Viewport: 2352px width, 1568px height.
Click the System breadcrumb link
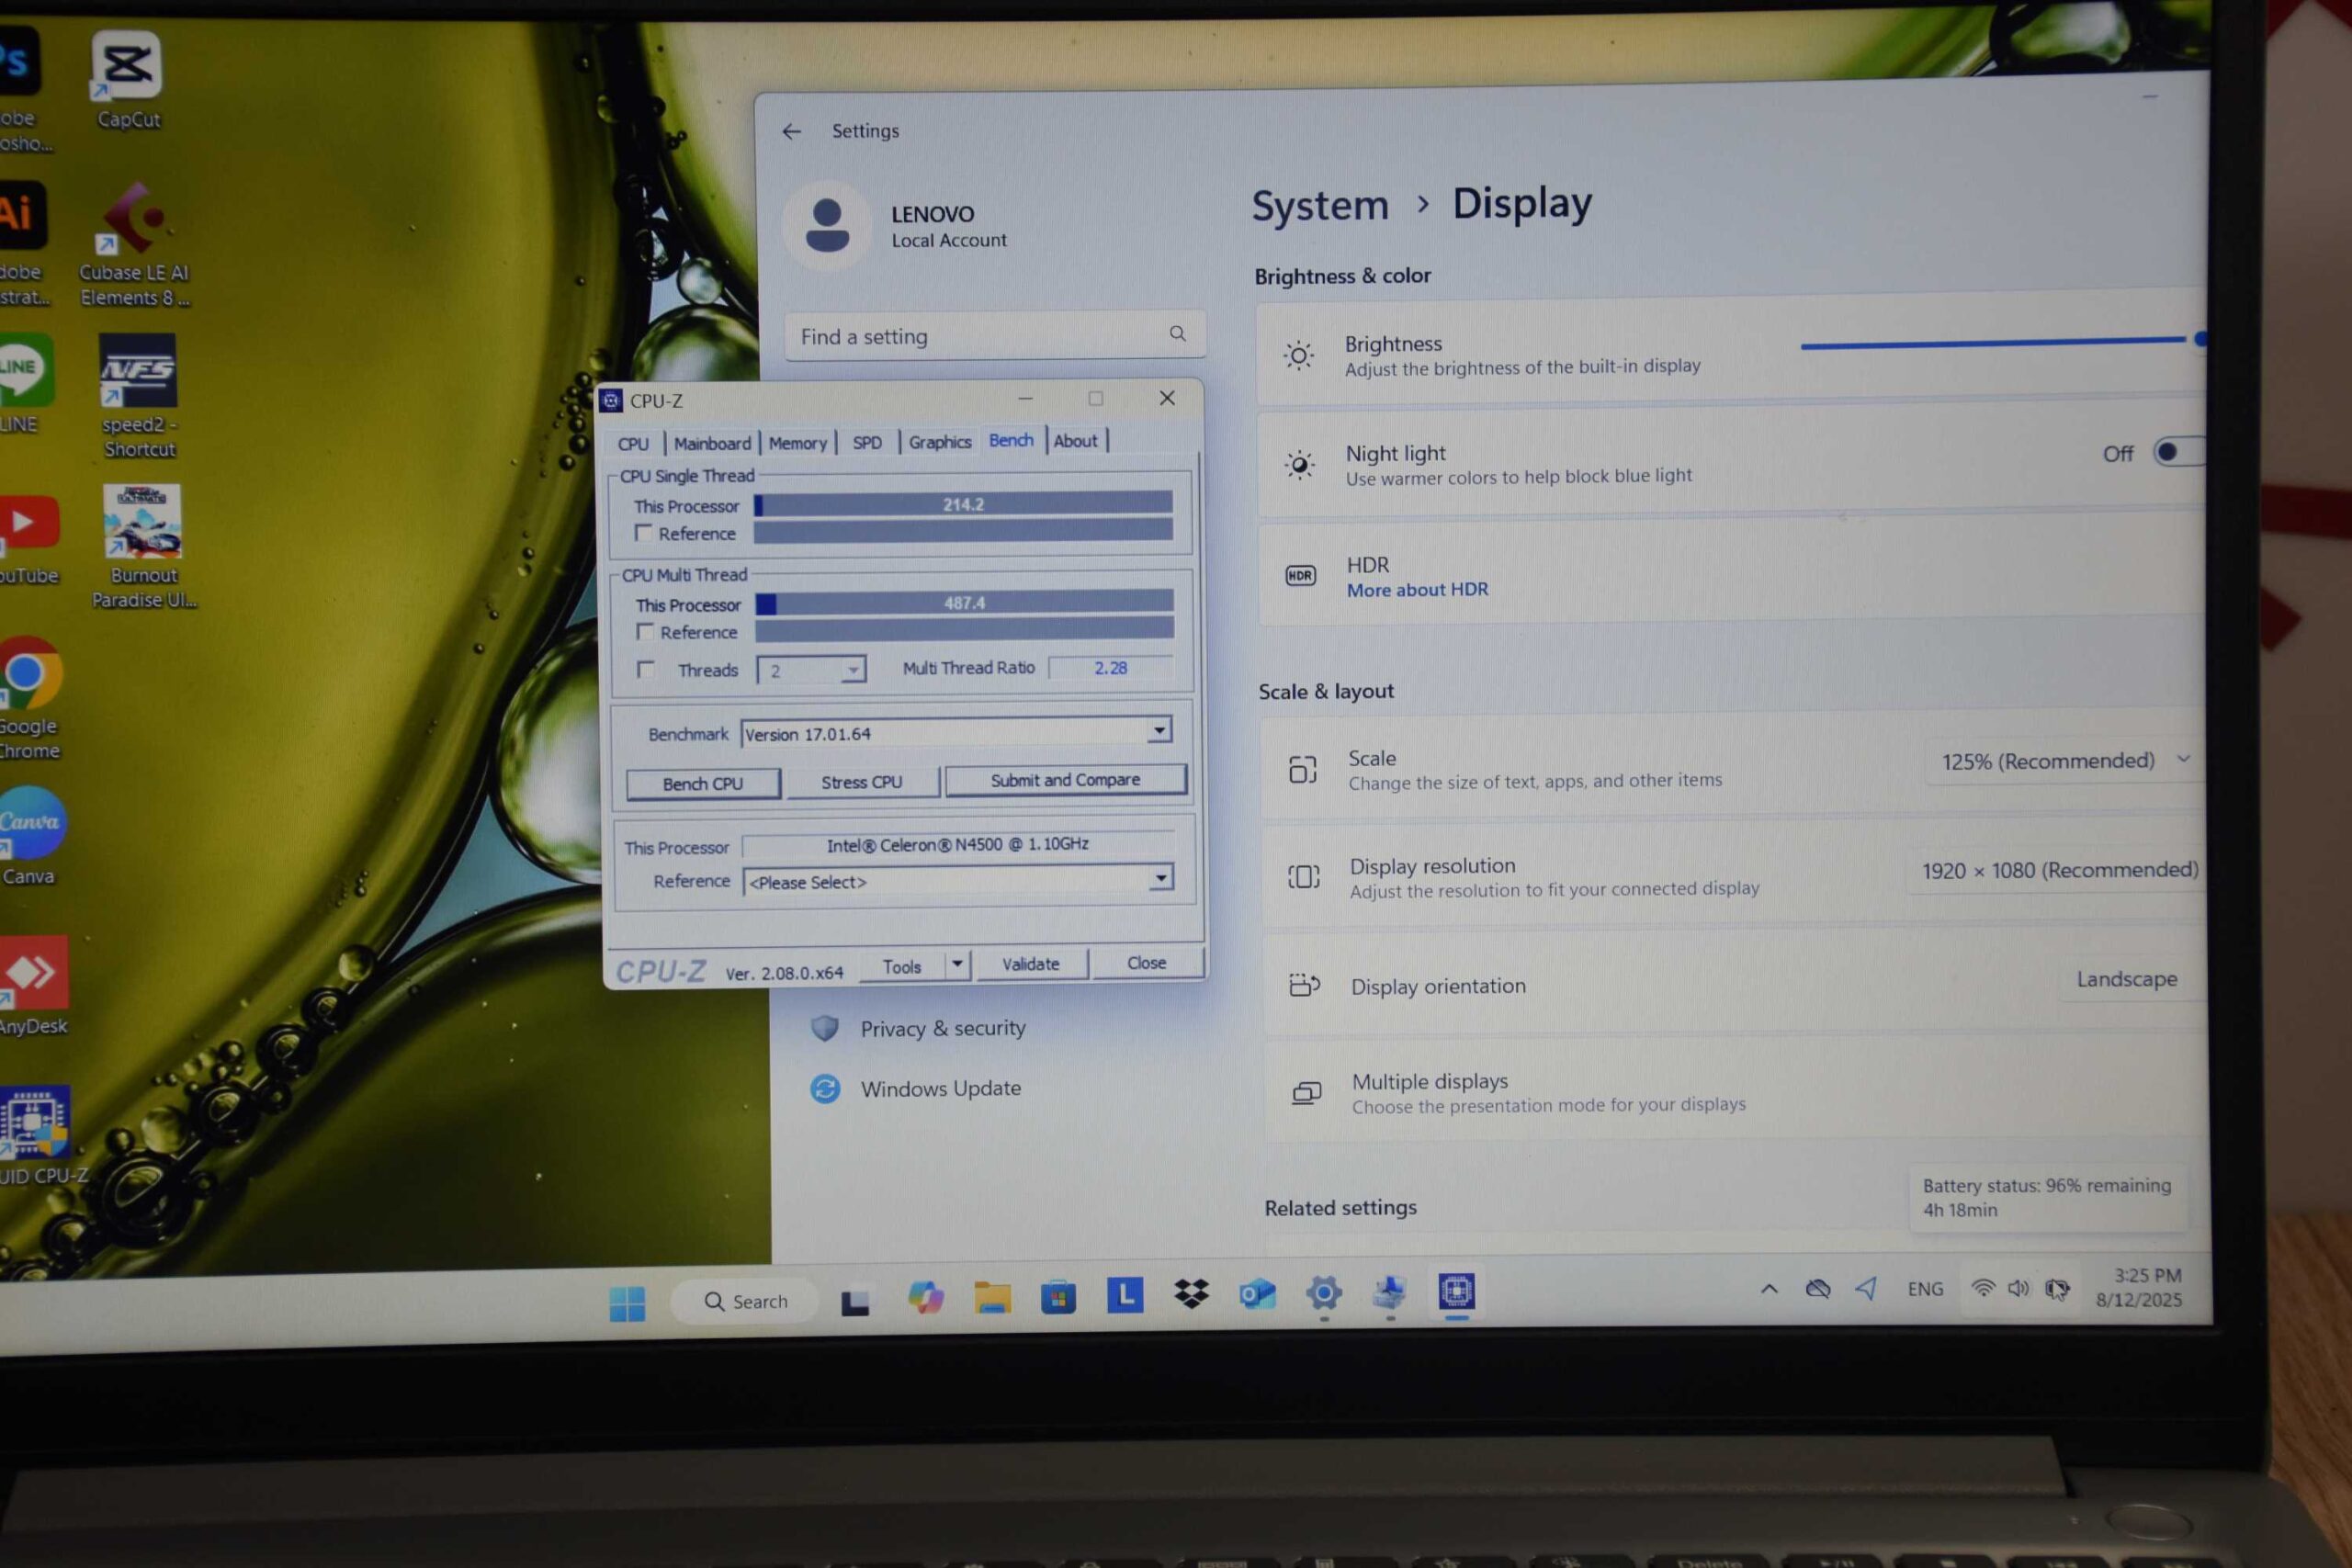(x=1320, y=206)
